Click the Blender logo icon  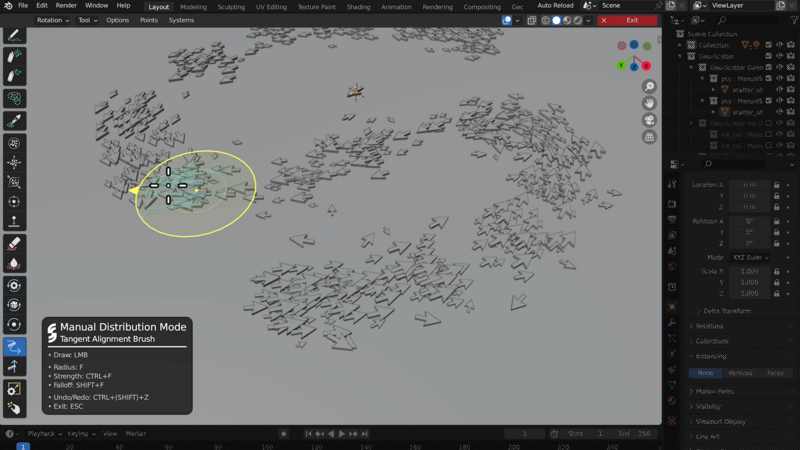click(8, 6)
